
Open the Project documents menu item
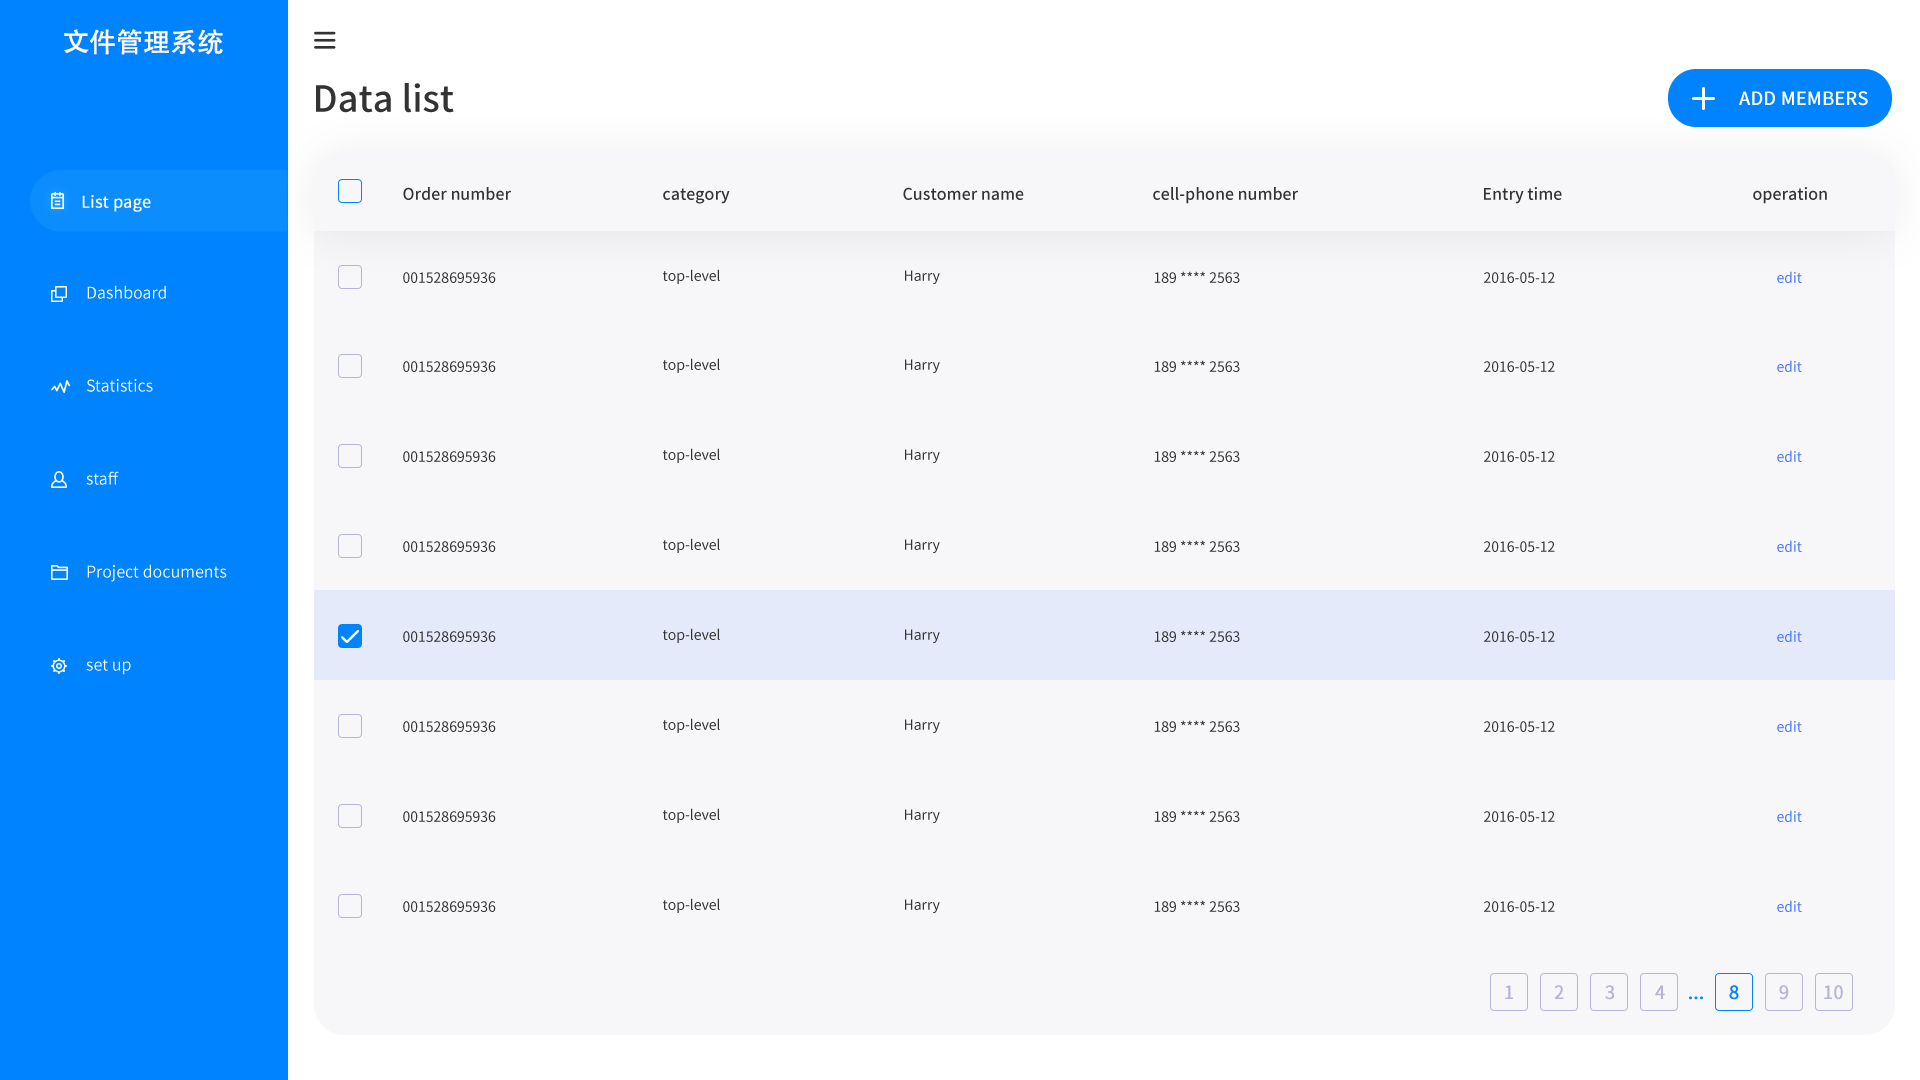156,572
